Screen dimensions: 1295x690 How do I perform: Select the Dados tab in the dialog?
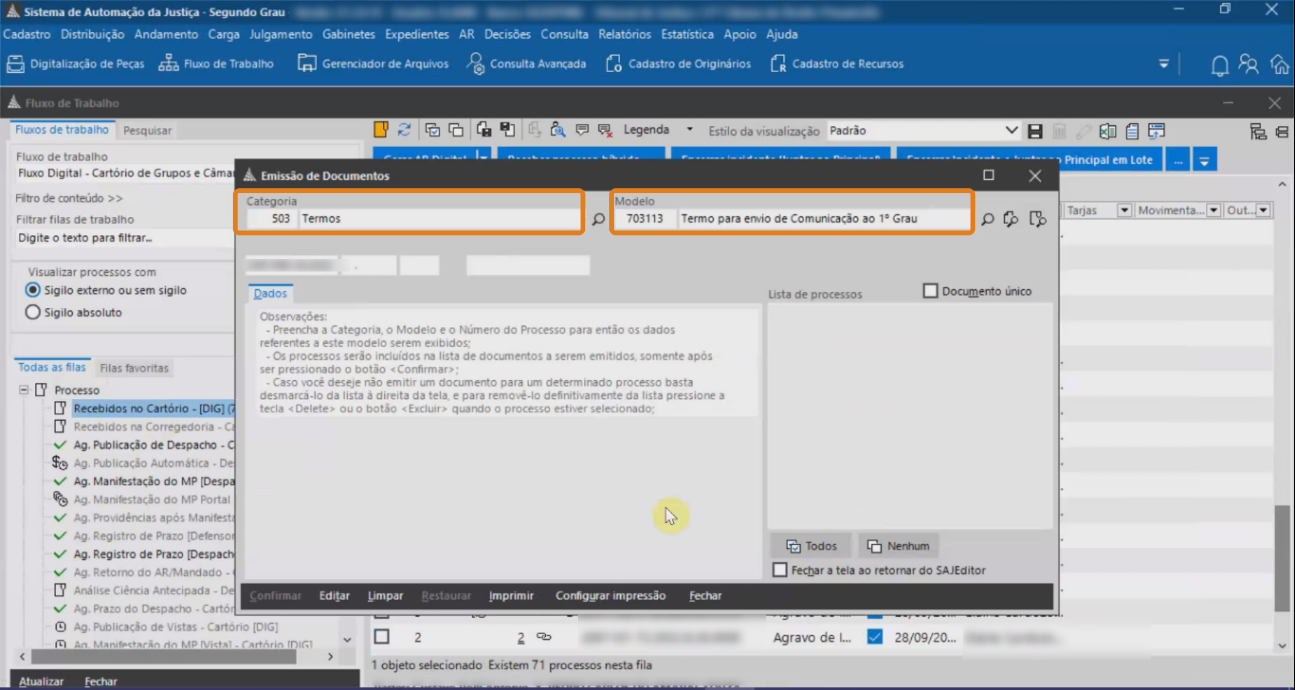[270, 293]
